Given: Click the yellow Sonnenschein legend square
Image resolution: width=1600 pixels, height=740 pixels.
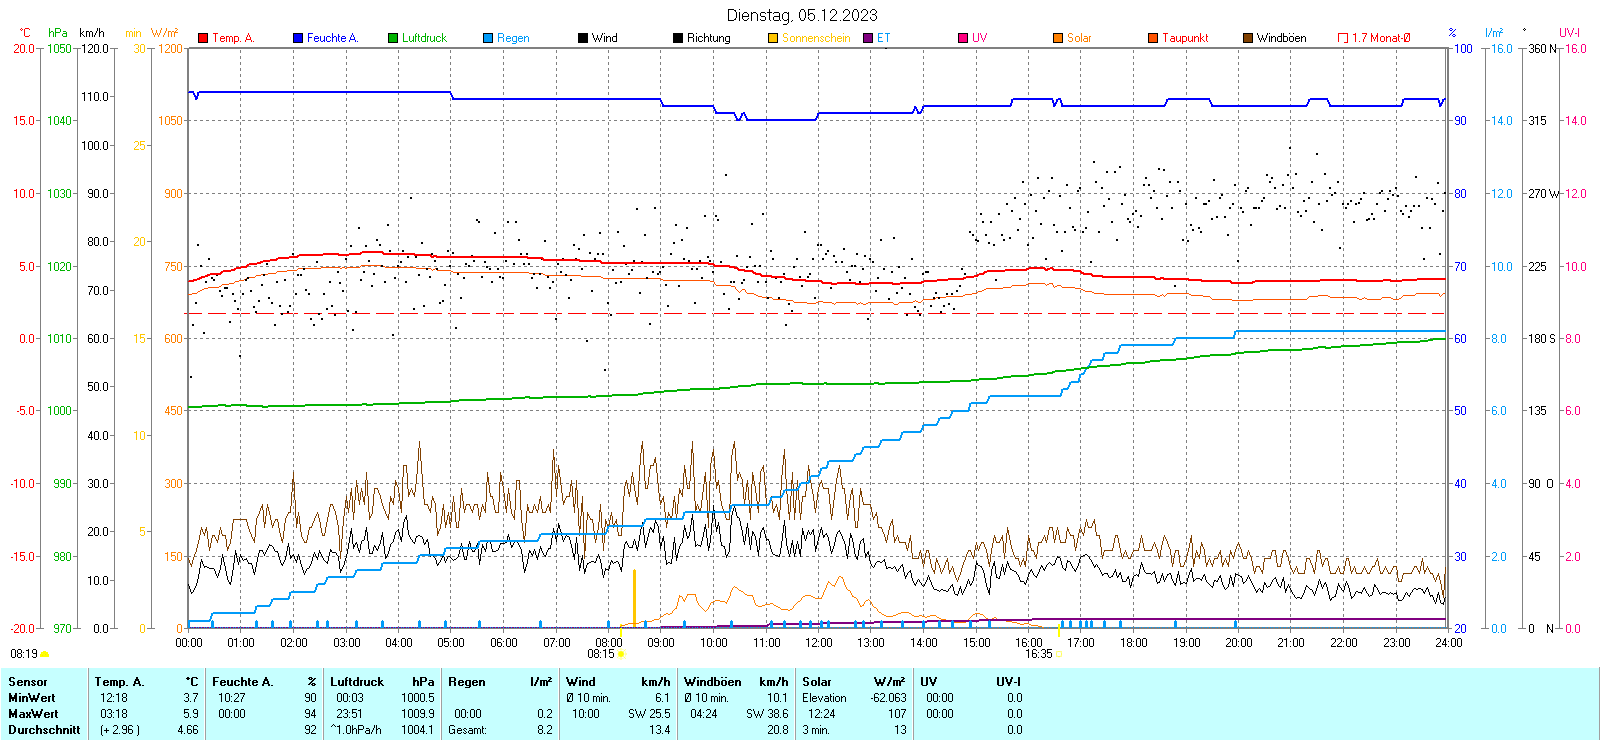Looking at the screenshot, I should pyautogui.click(x=773, y=38).
